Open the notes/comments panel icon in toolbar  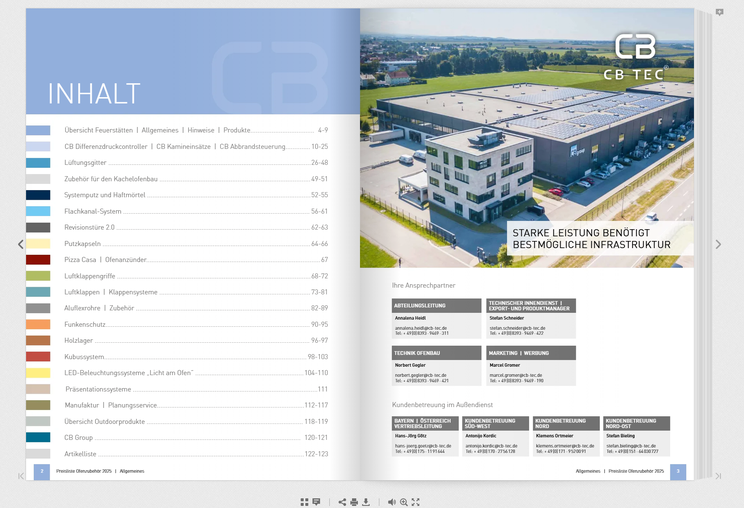pyautogui.click(x=316, y=502)
